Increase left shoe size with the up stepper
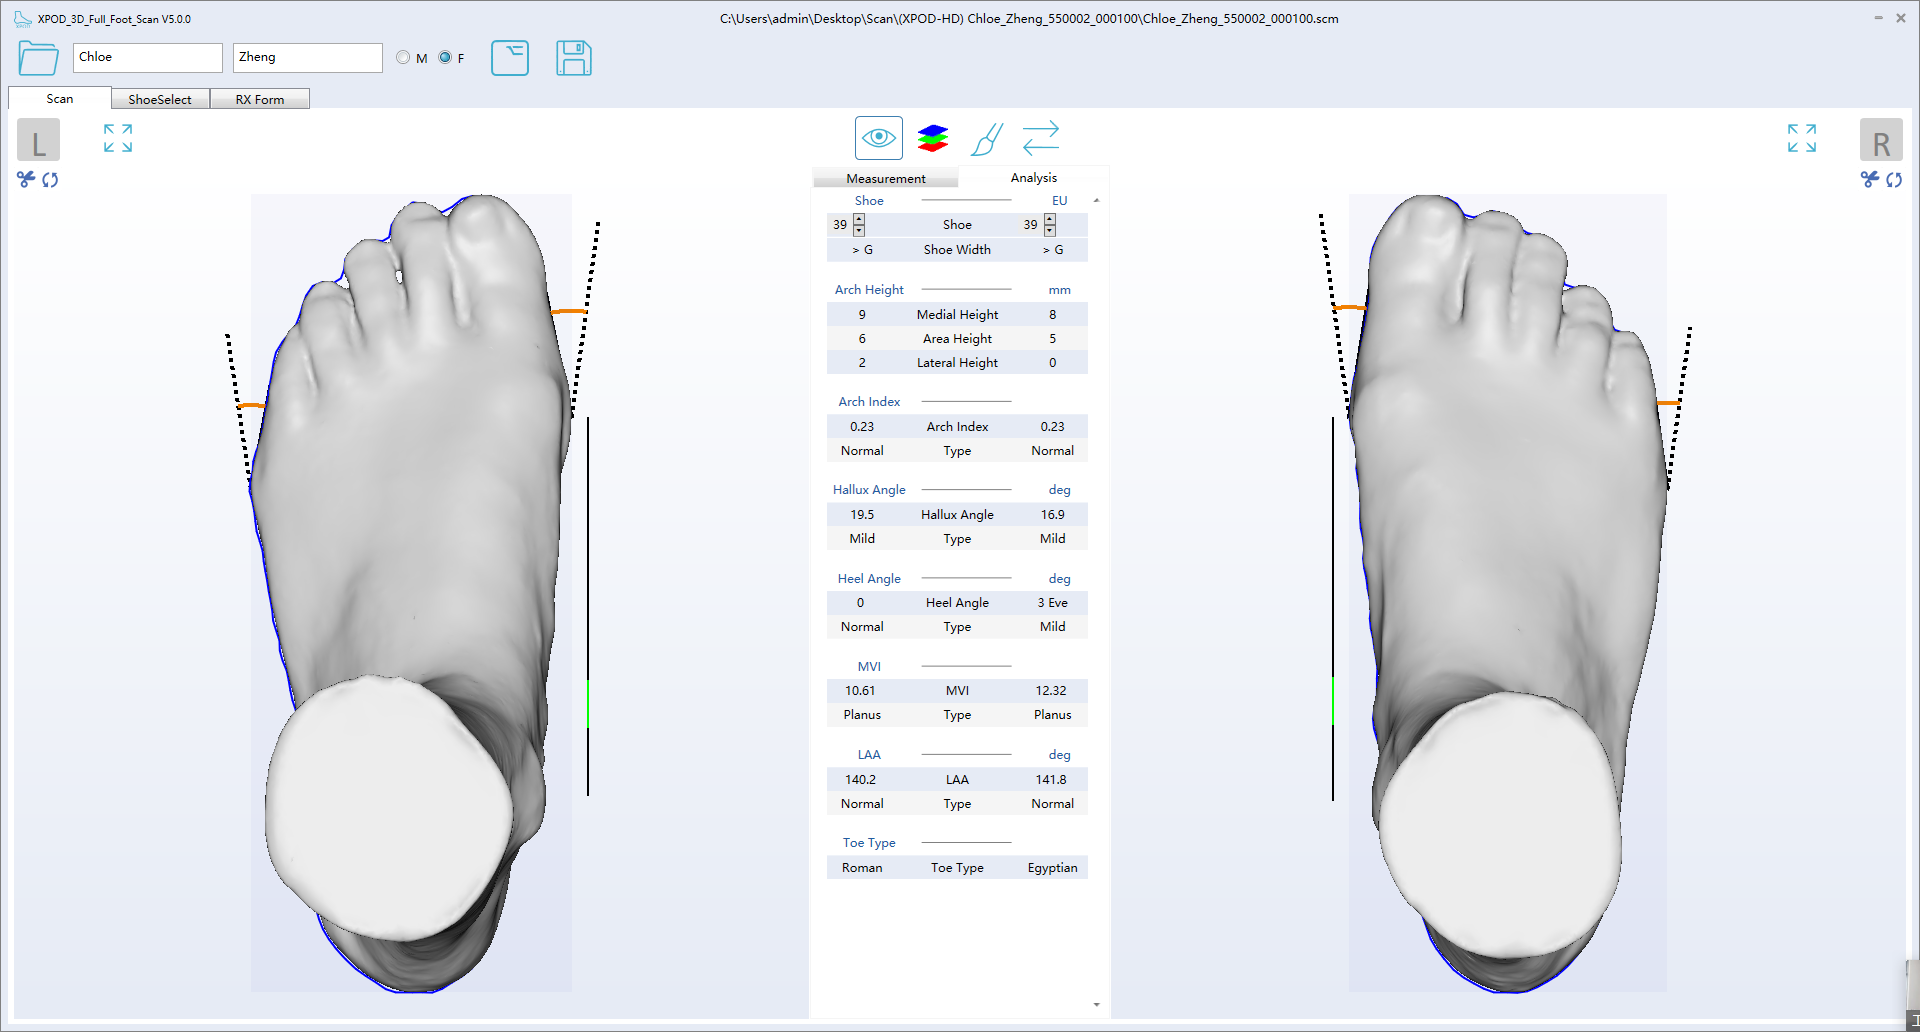The image size is (1920, 1032). (859, 219)
